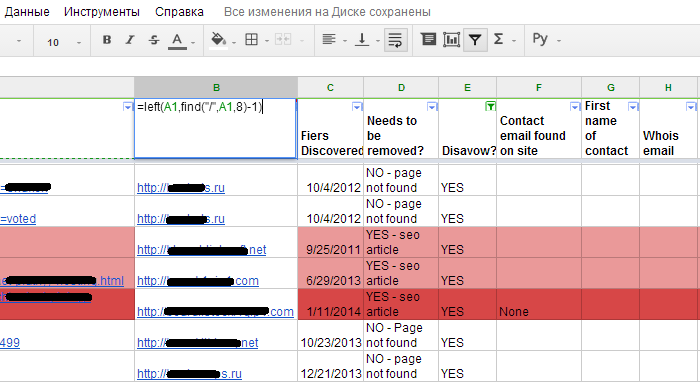Screen dimensions: 700x382
Task: Open the Needs to be removed filter
Action: click(x=432, y=107)
